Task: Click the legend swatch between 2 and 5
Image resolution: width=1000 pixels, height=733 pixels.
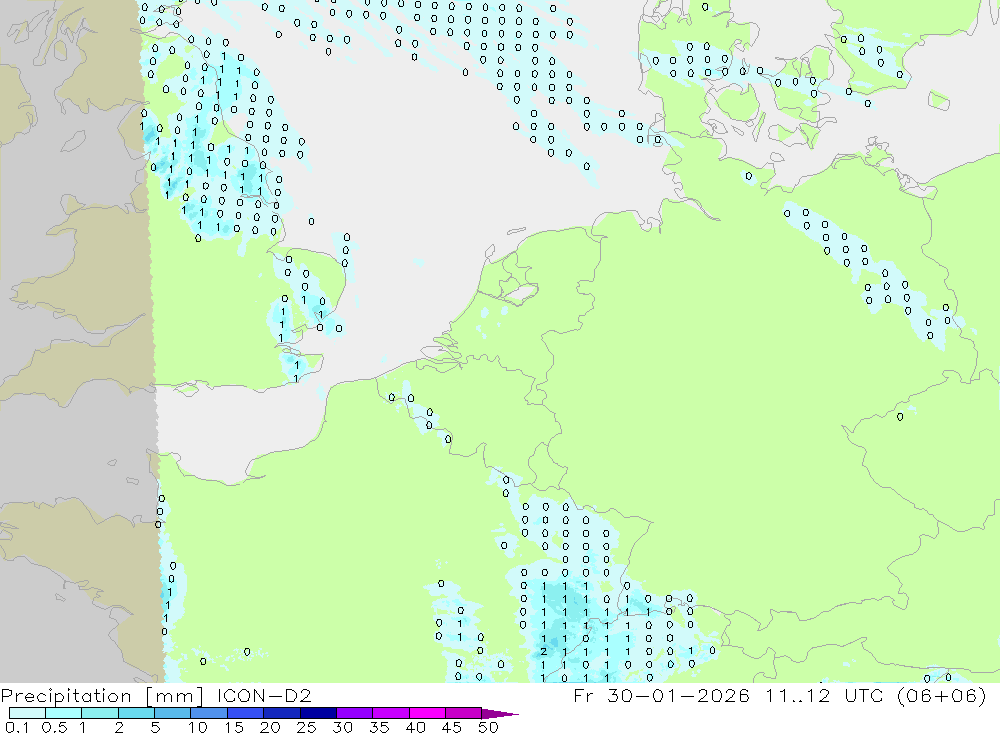Action: pos(136,713)
